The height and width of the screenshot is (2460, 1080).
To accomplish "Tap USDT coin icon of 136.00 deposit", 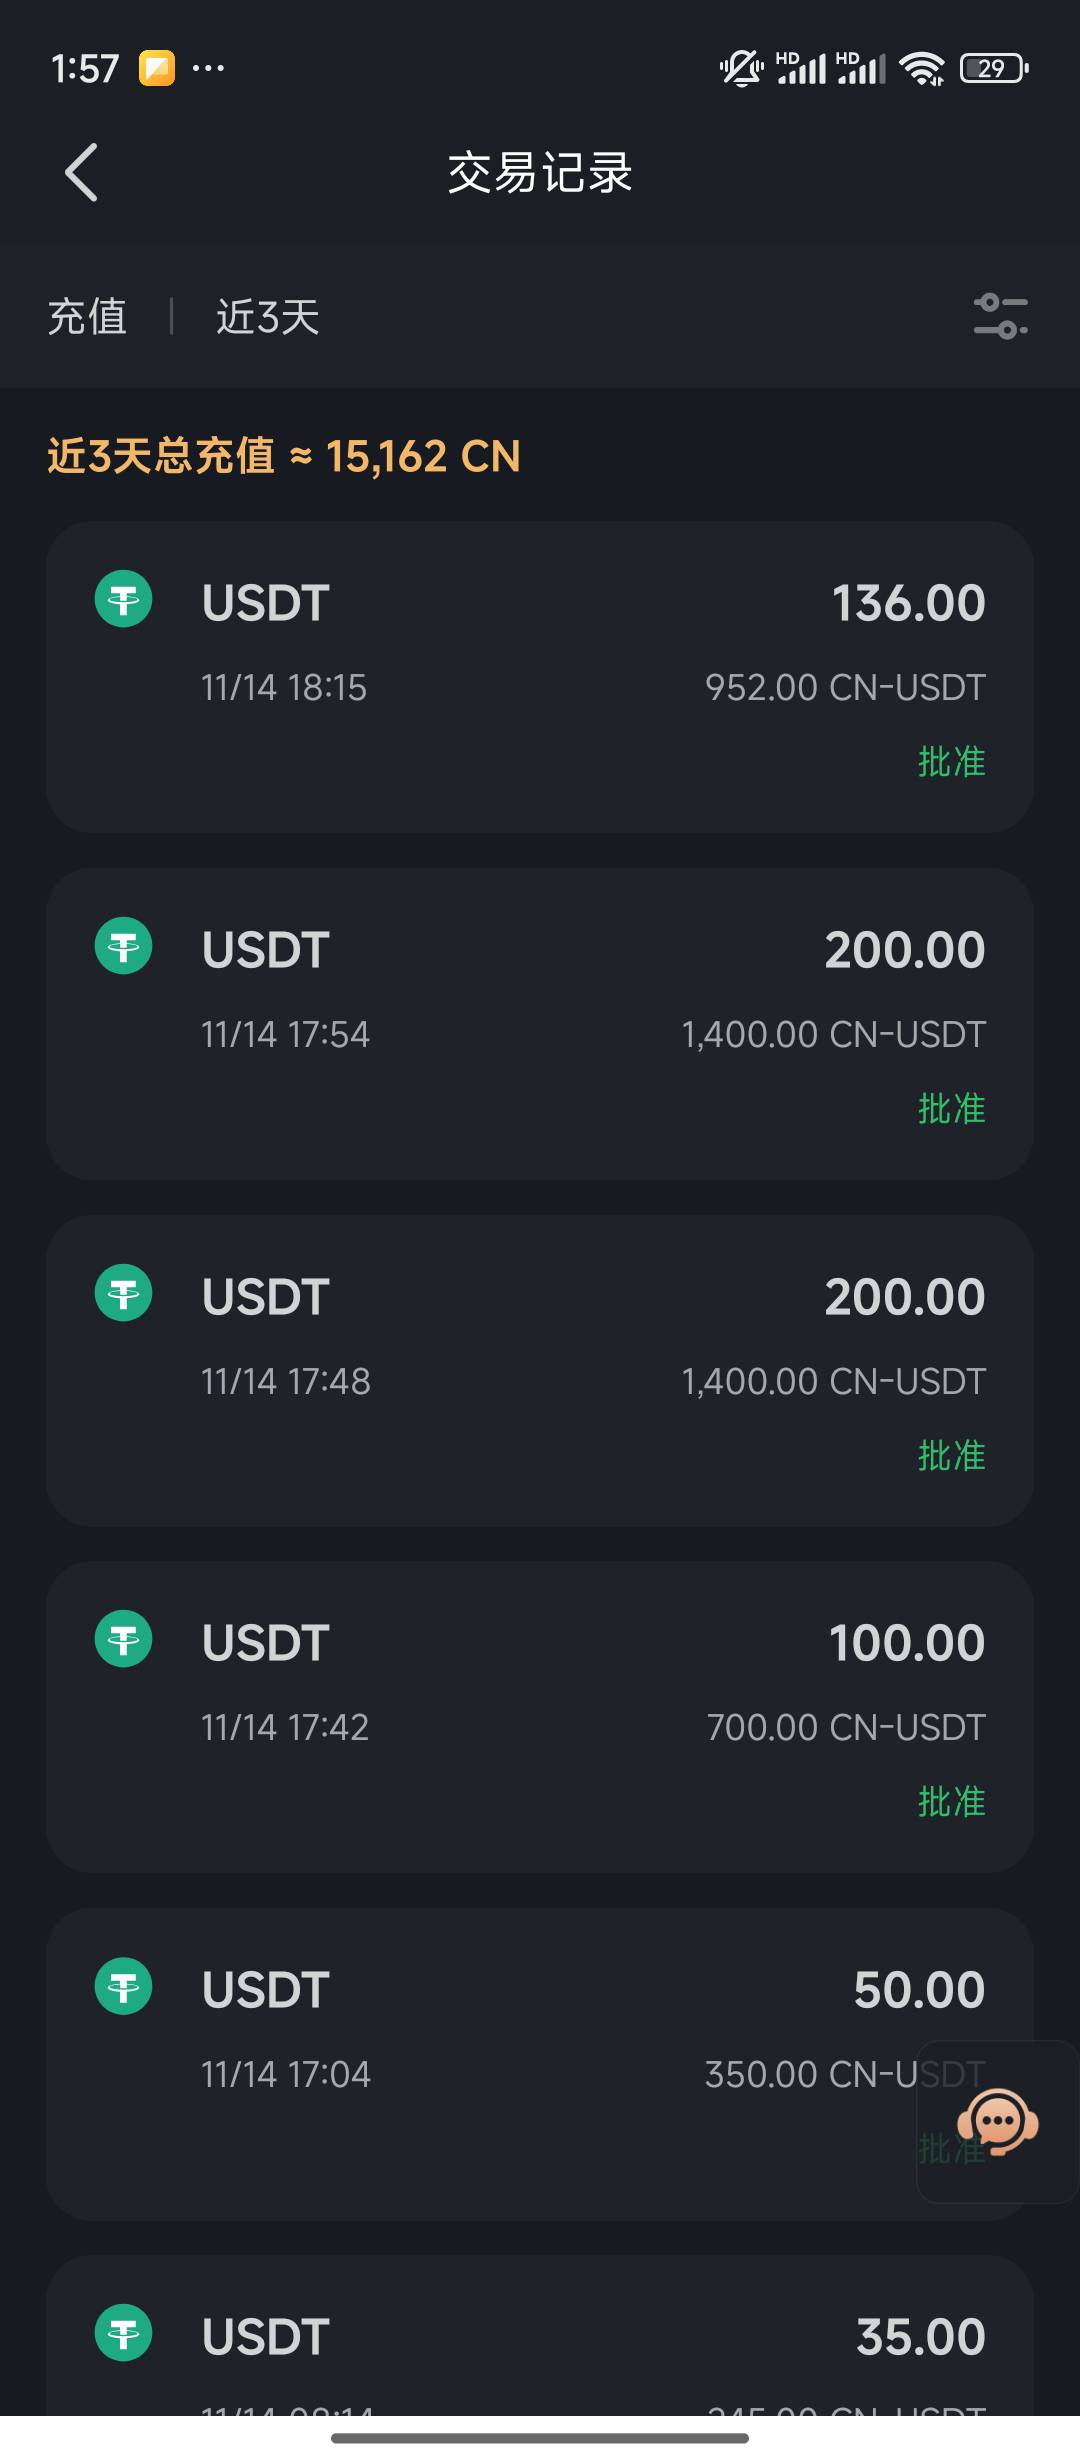I will [124, 600].
